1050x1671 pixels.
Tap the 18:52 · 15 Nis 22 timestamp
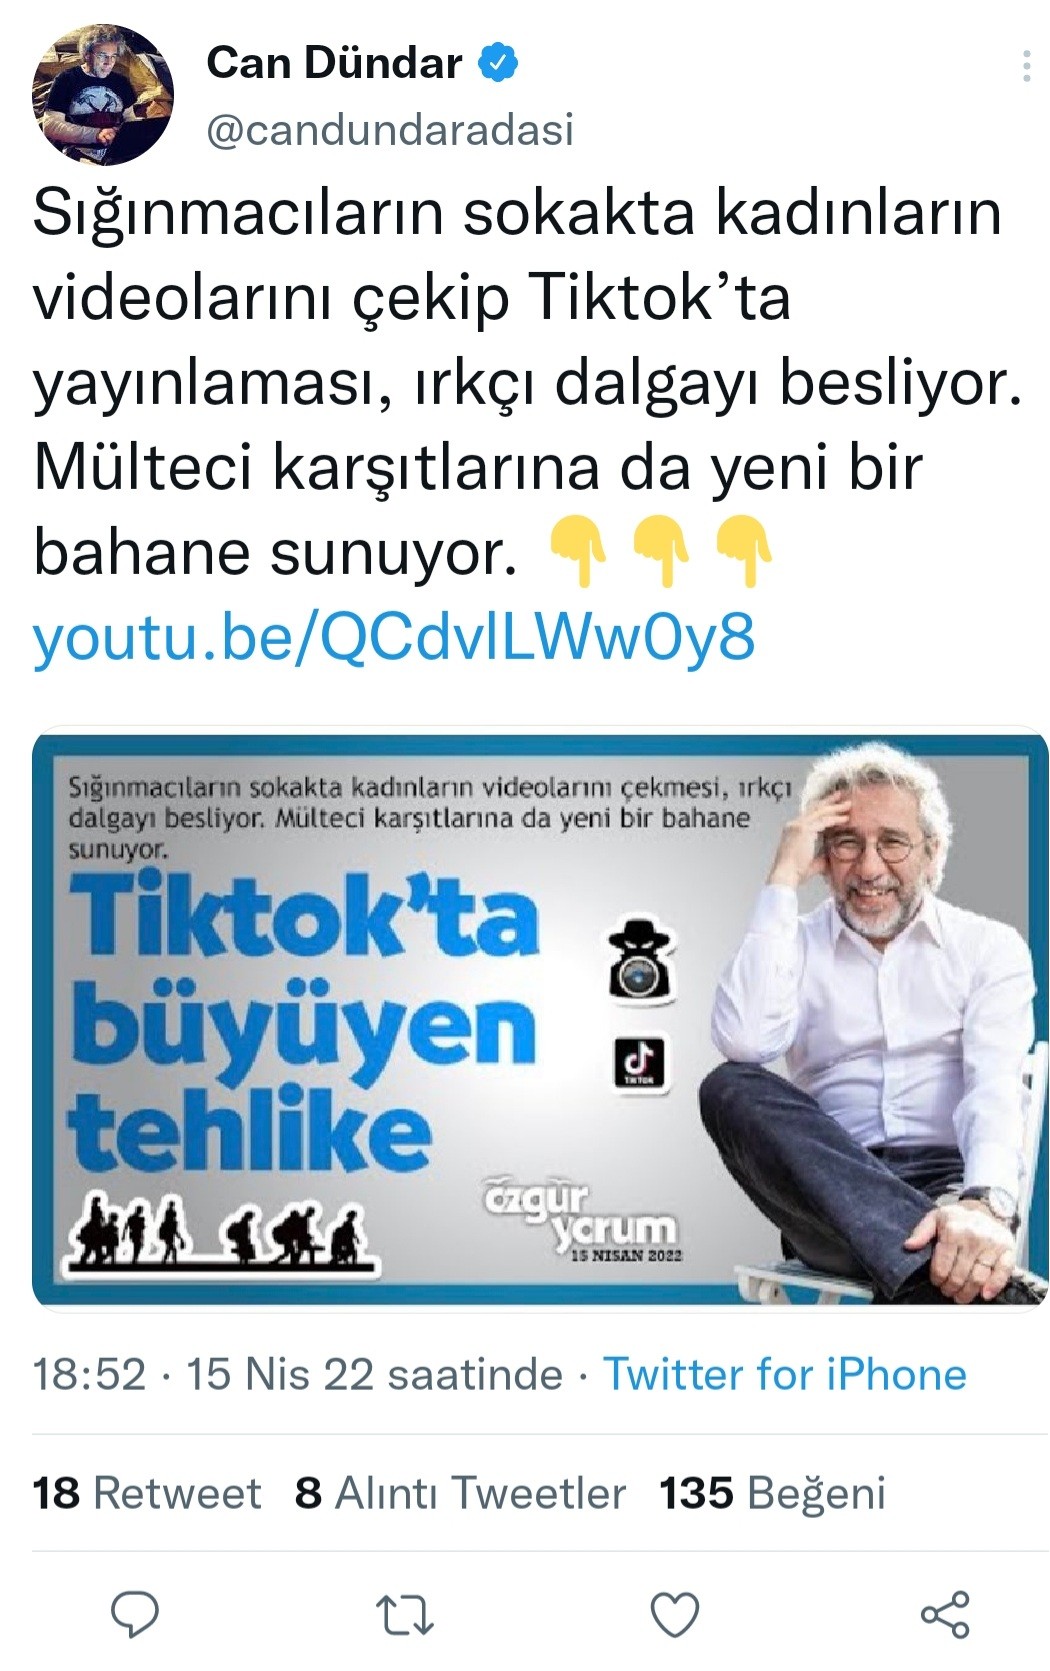(x=298, y=1374)
